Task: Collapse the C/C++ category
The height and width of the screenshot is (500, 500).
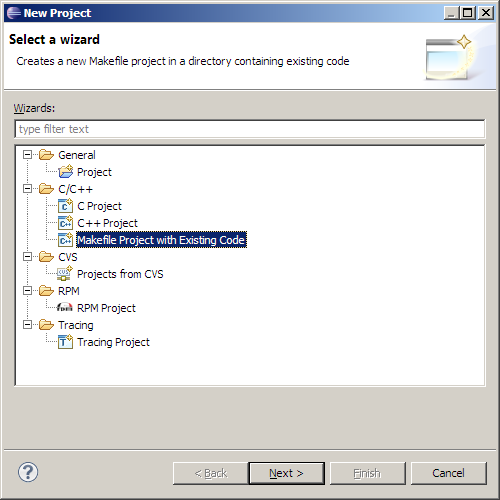Action: coord(27,189)
